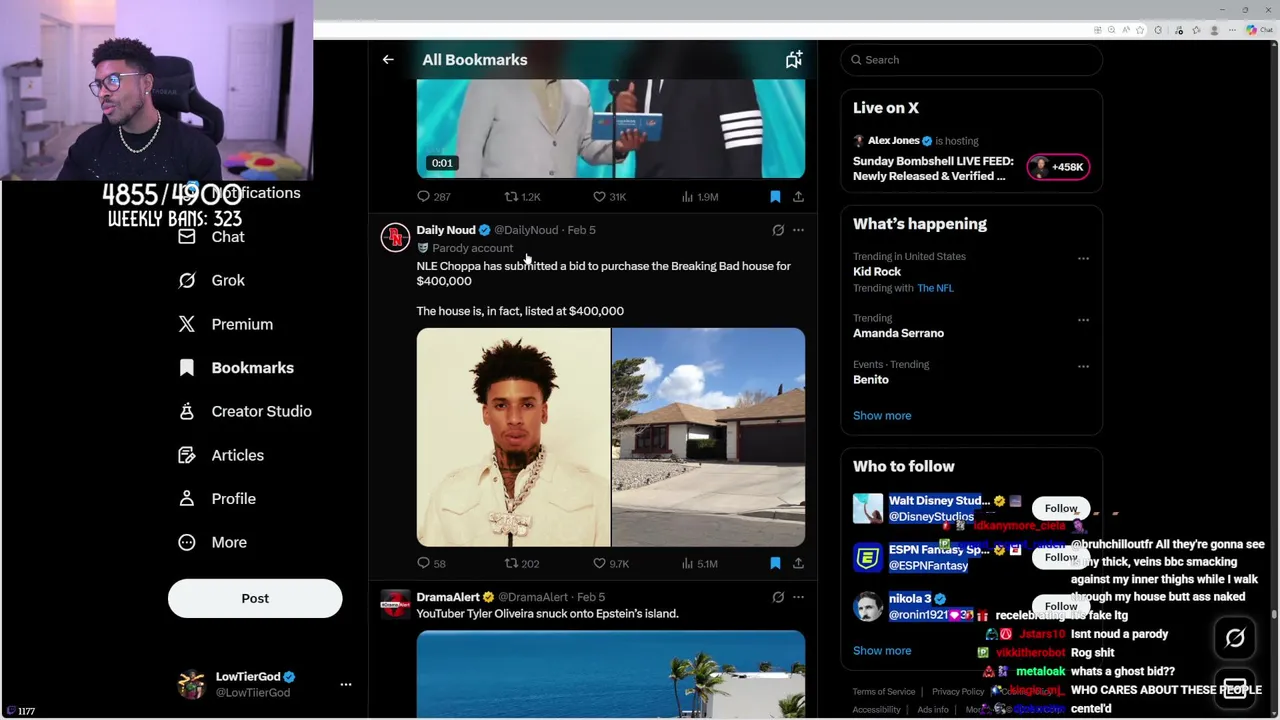Open the Breaking Bad house photo
This screenshot has width=1280, height=720.
click(x=708, y=437)
